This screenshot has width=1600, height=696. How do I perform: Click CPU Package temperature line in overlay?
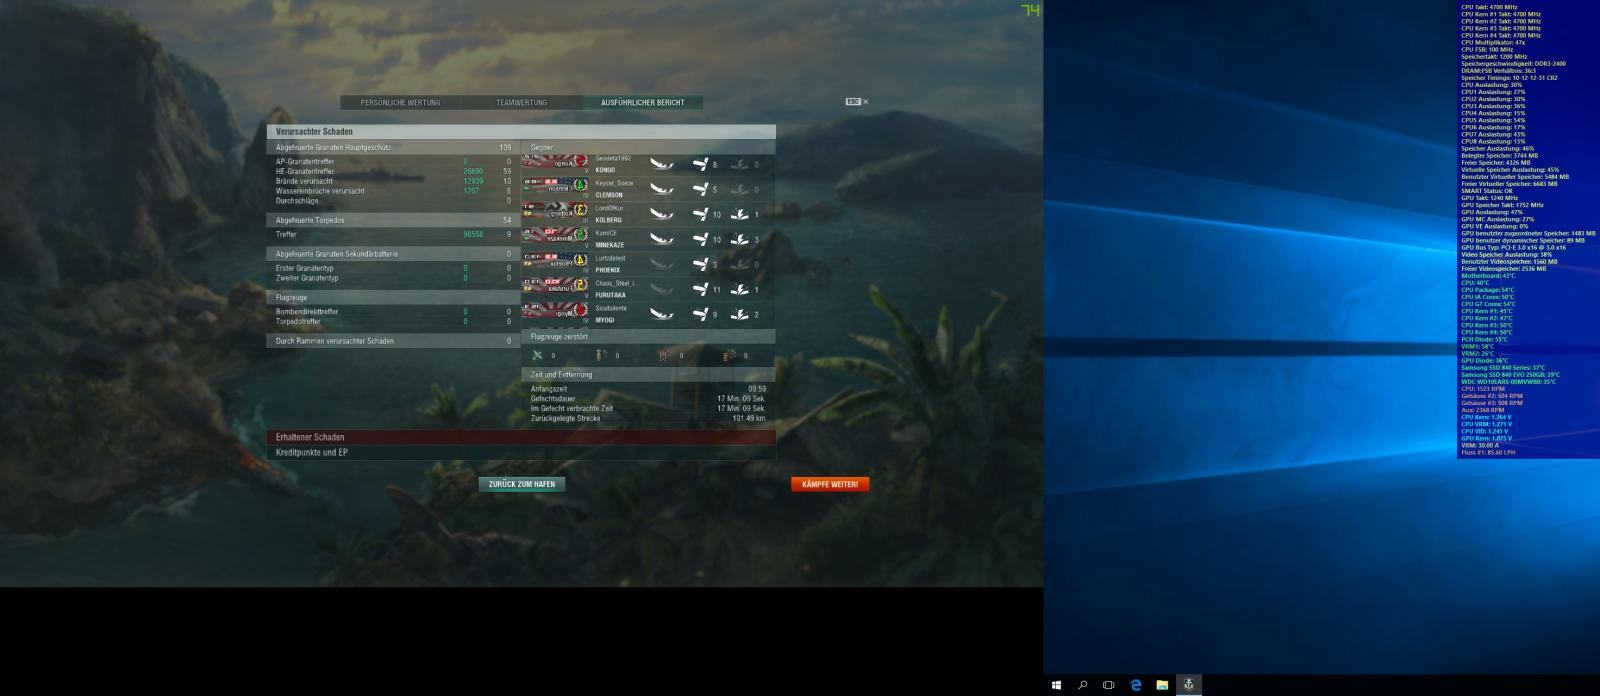[x=1488, y=290]
